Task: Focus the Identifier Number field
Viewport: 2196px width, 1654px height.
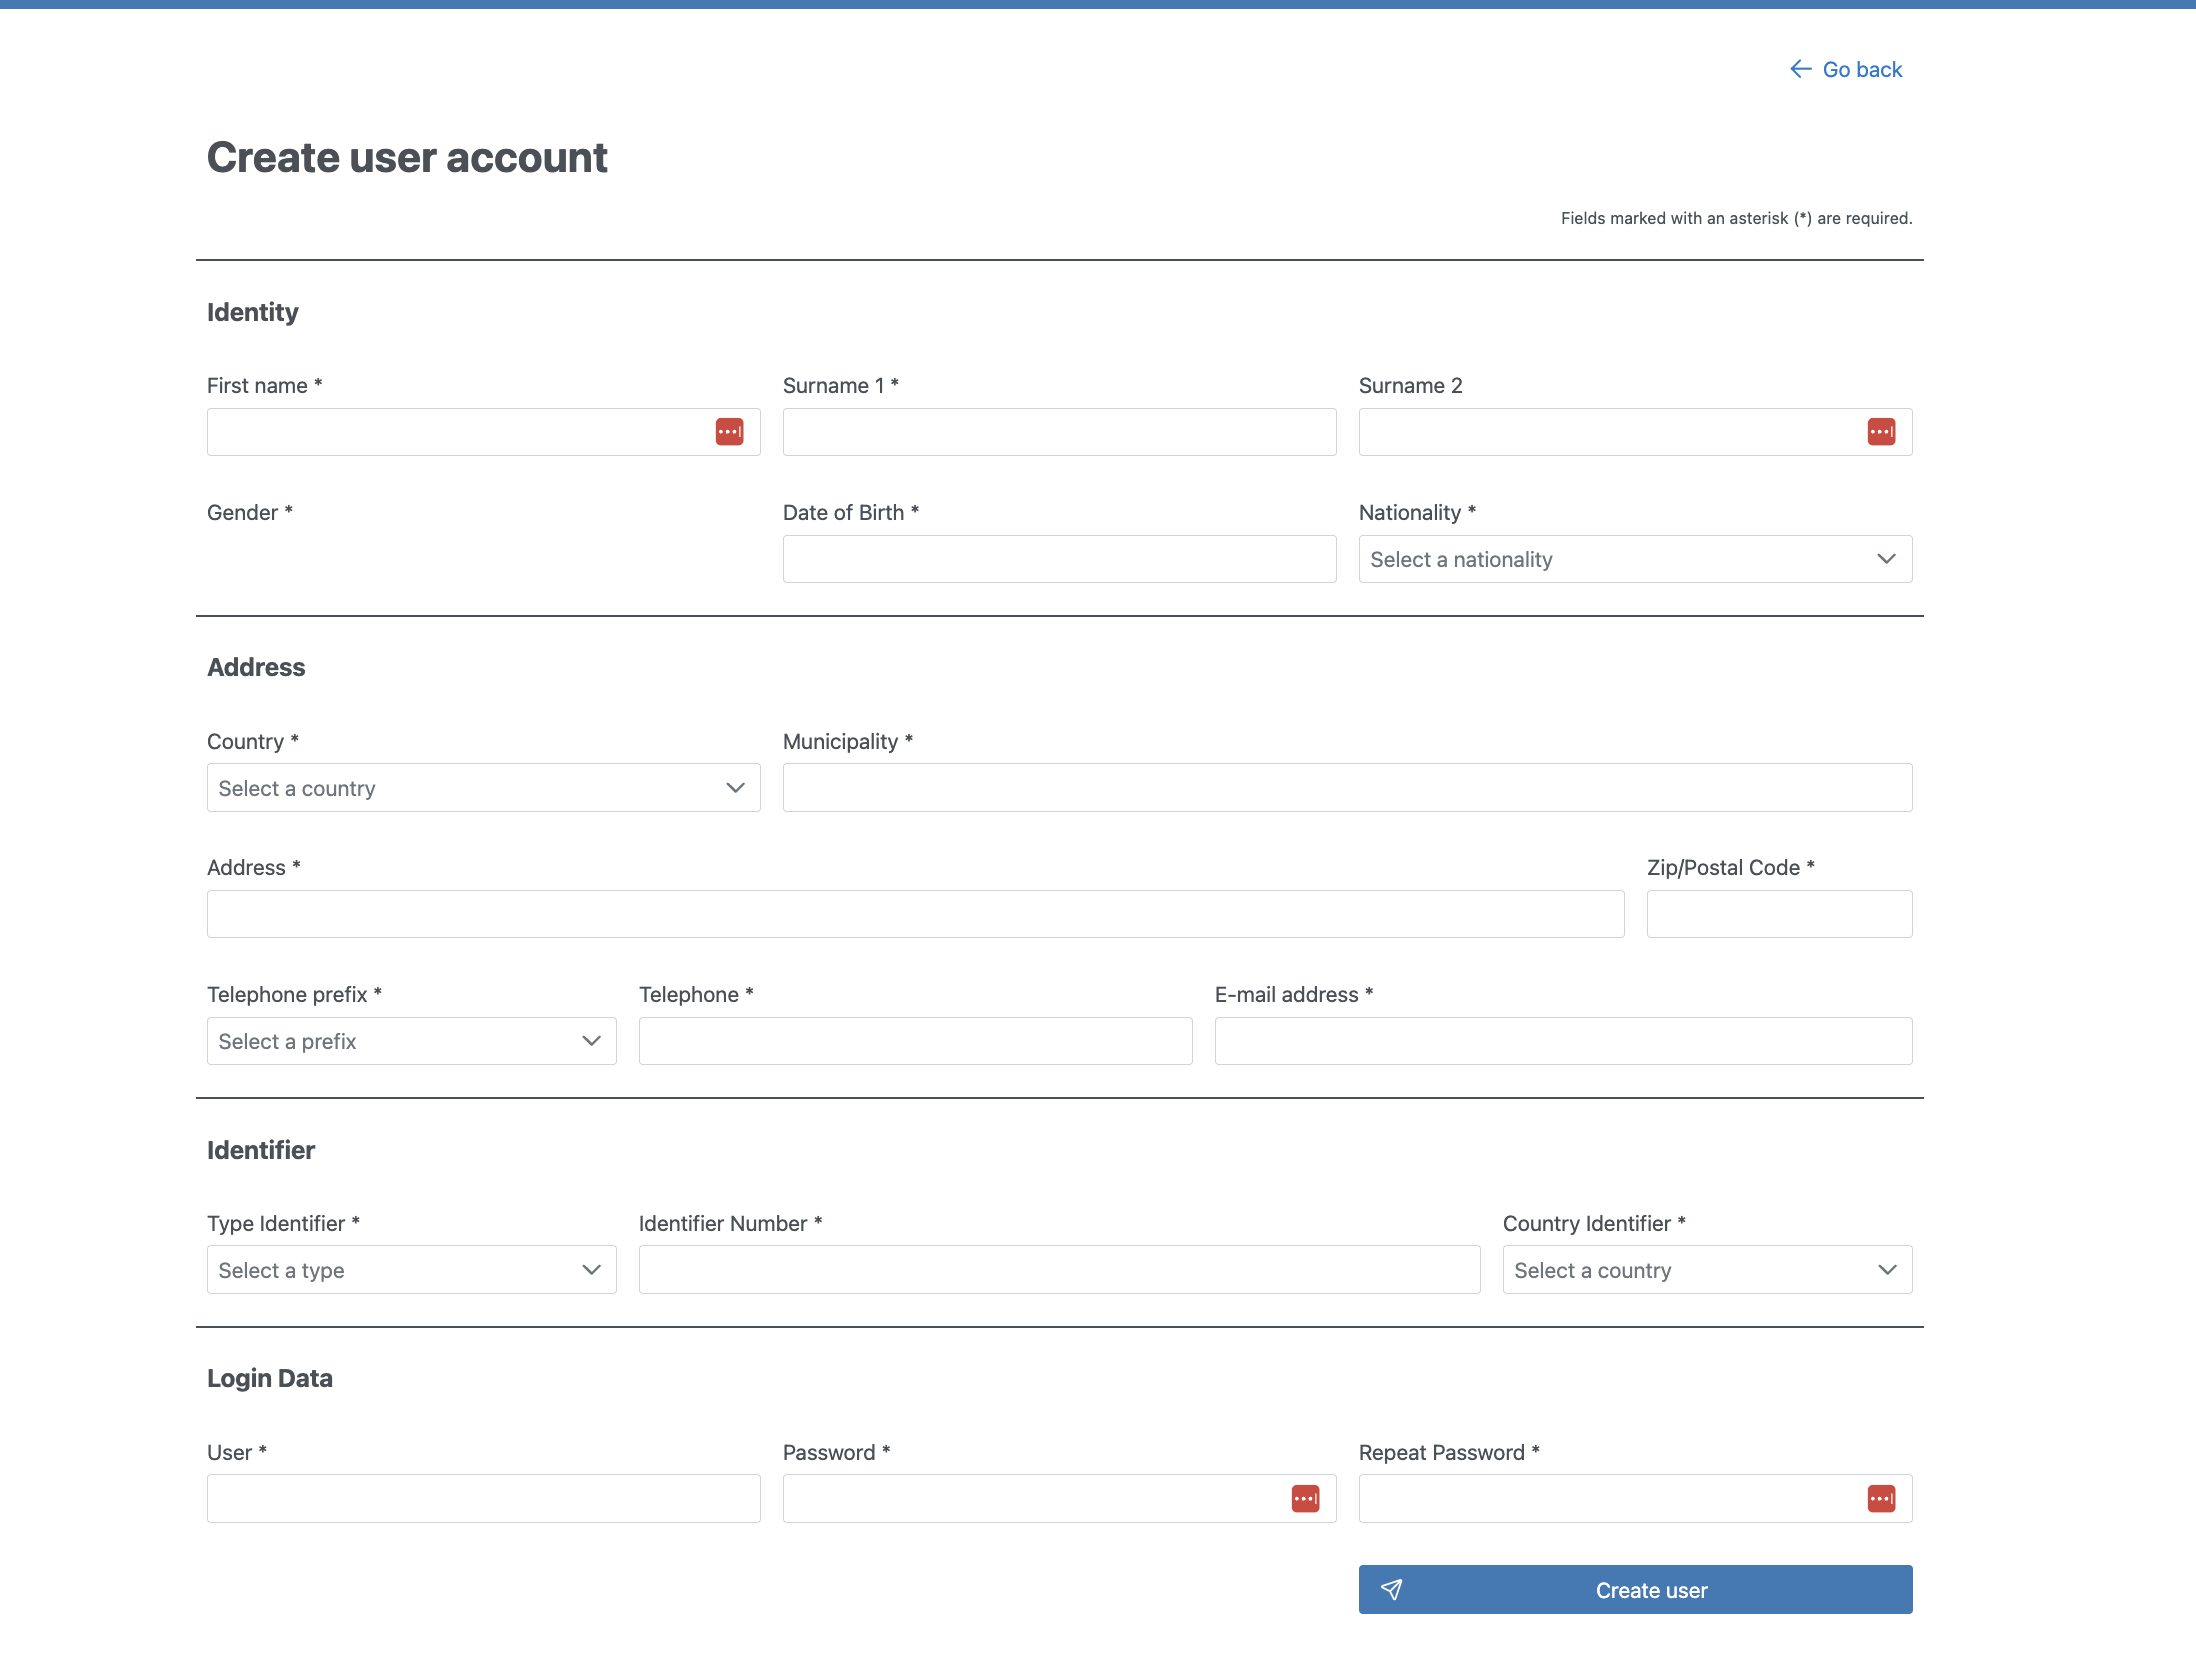Action: [1058, 1270]
